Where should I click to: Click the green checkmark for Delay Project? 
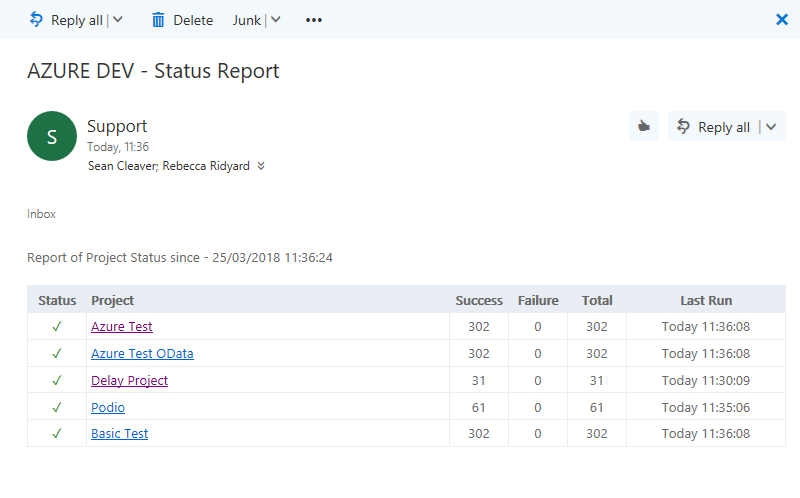click(x=57, y=381)
